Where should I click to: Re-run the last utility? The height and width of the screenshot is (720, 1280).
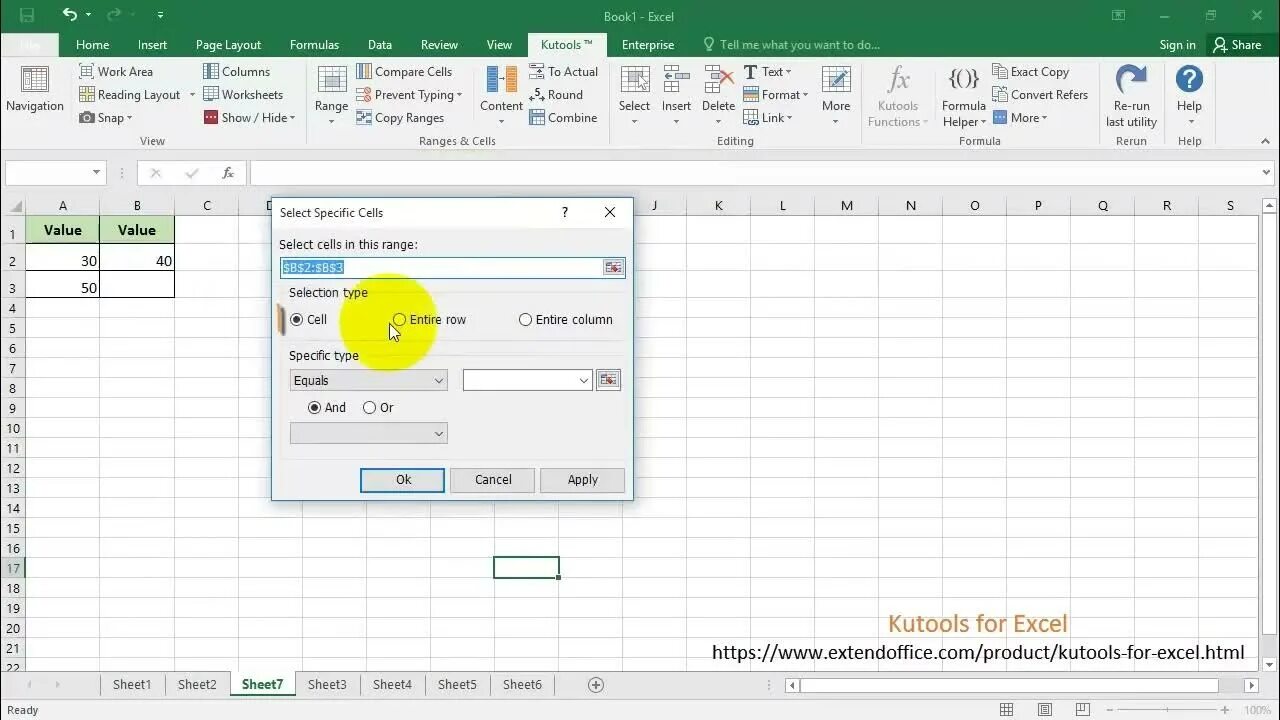click(1131, 97)
